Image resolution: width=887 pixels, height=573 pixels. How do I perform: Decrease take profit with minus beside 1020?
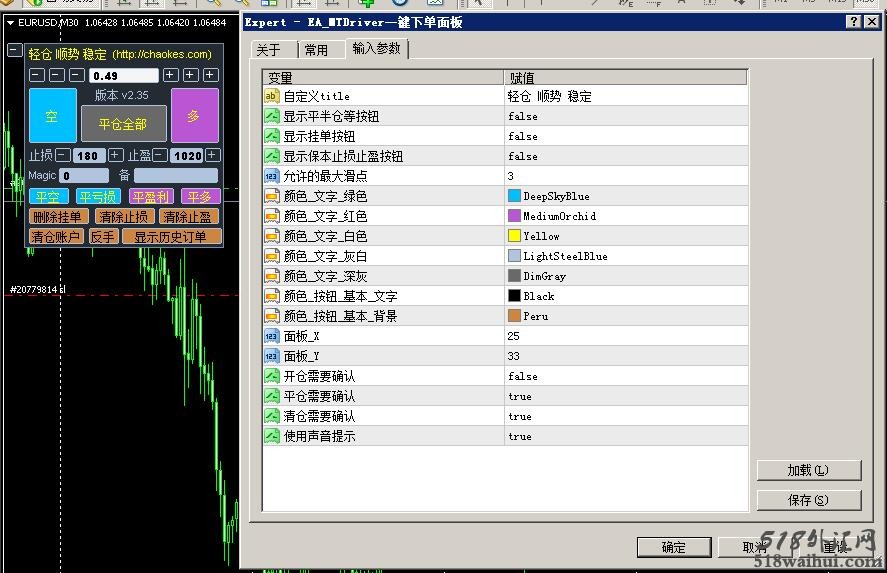[x=161, y=155]
